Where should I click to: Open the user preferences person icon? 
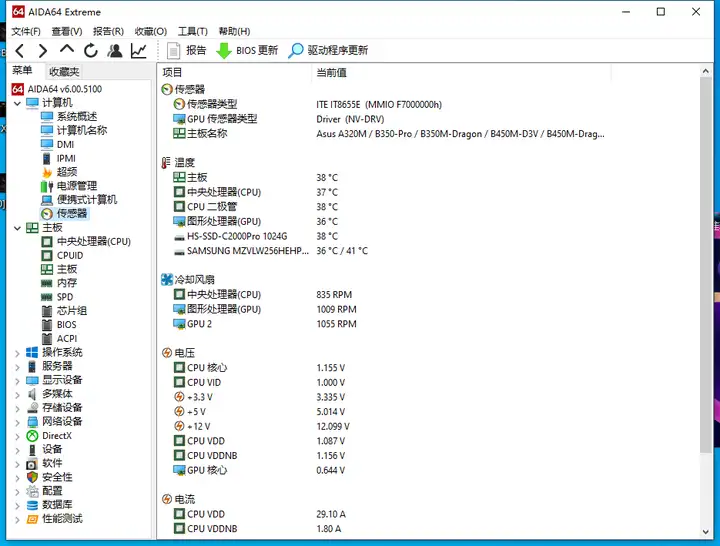click(115, 51)
